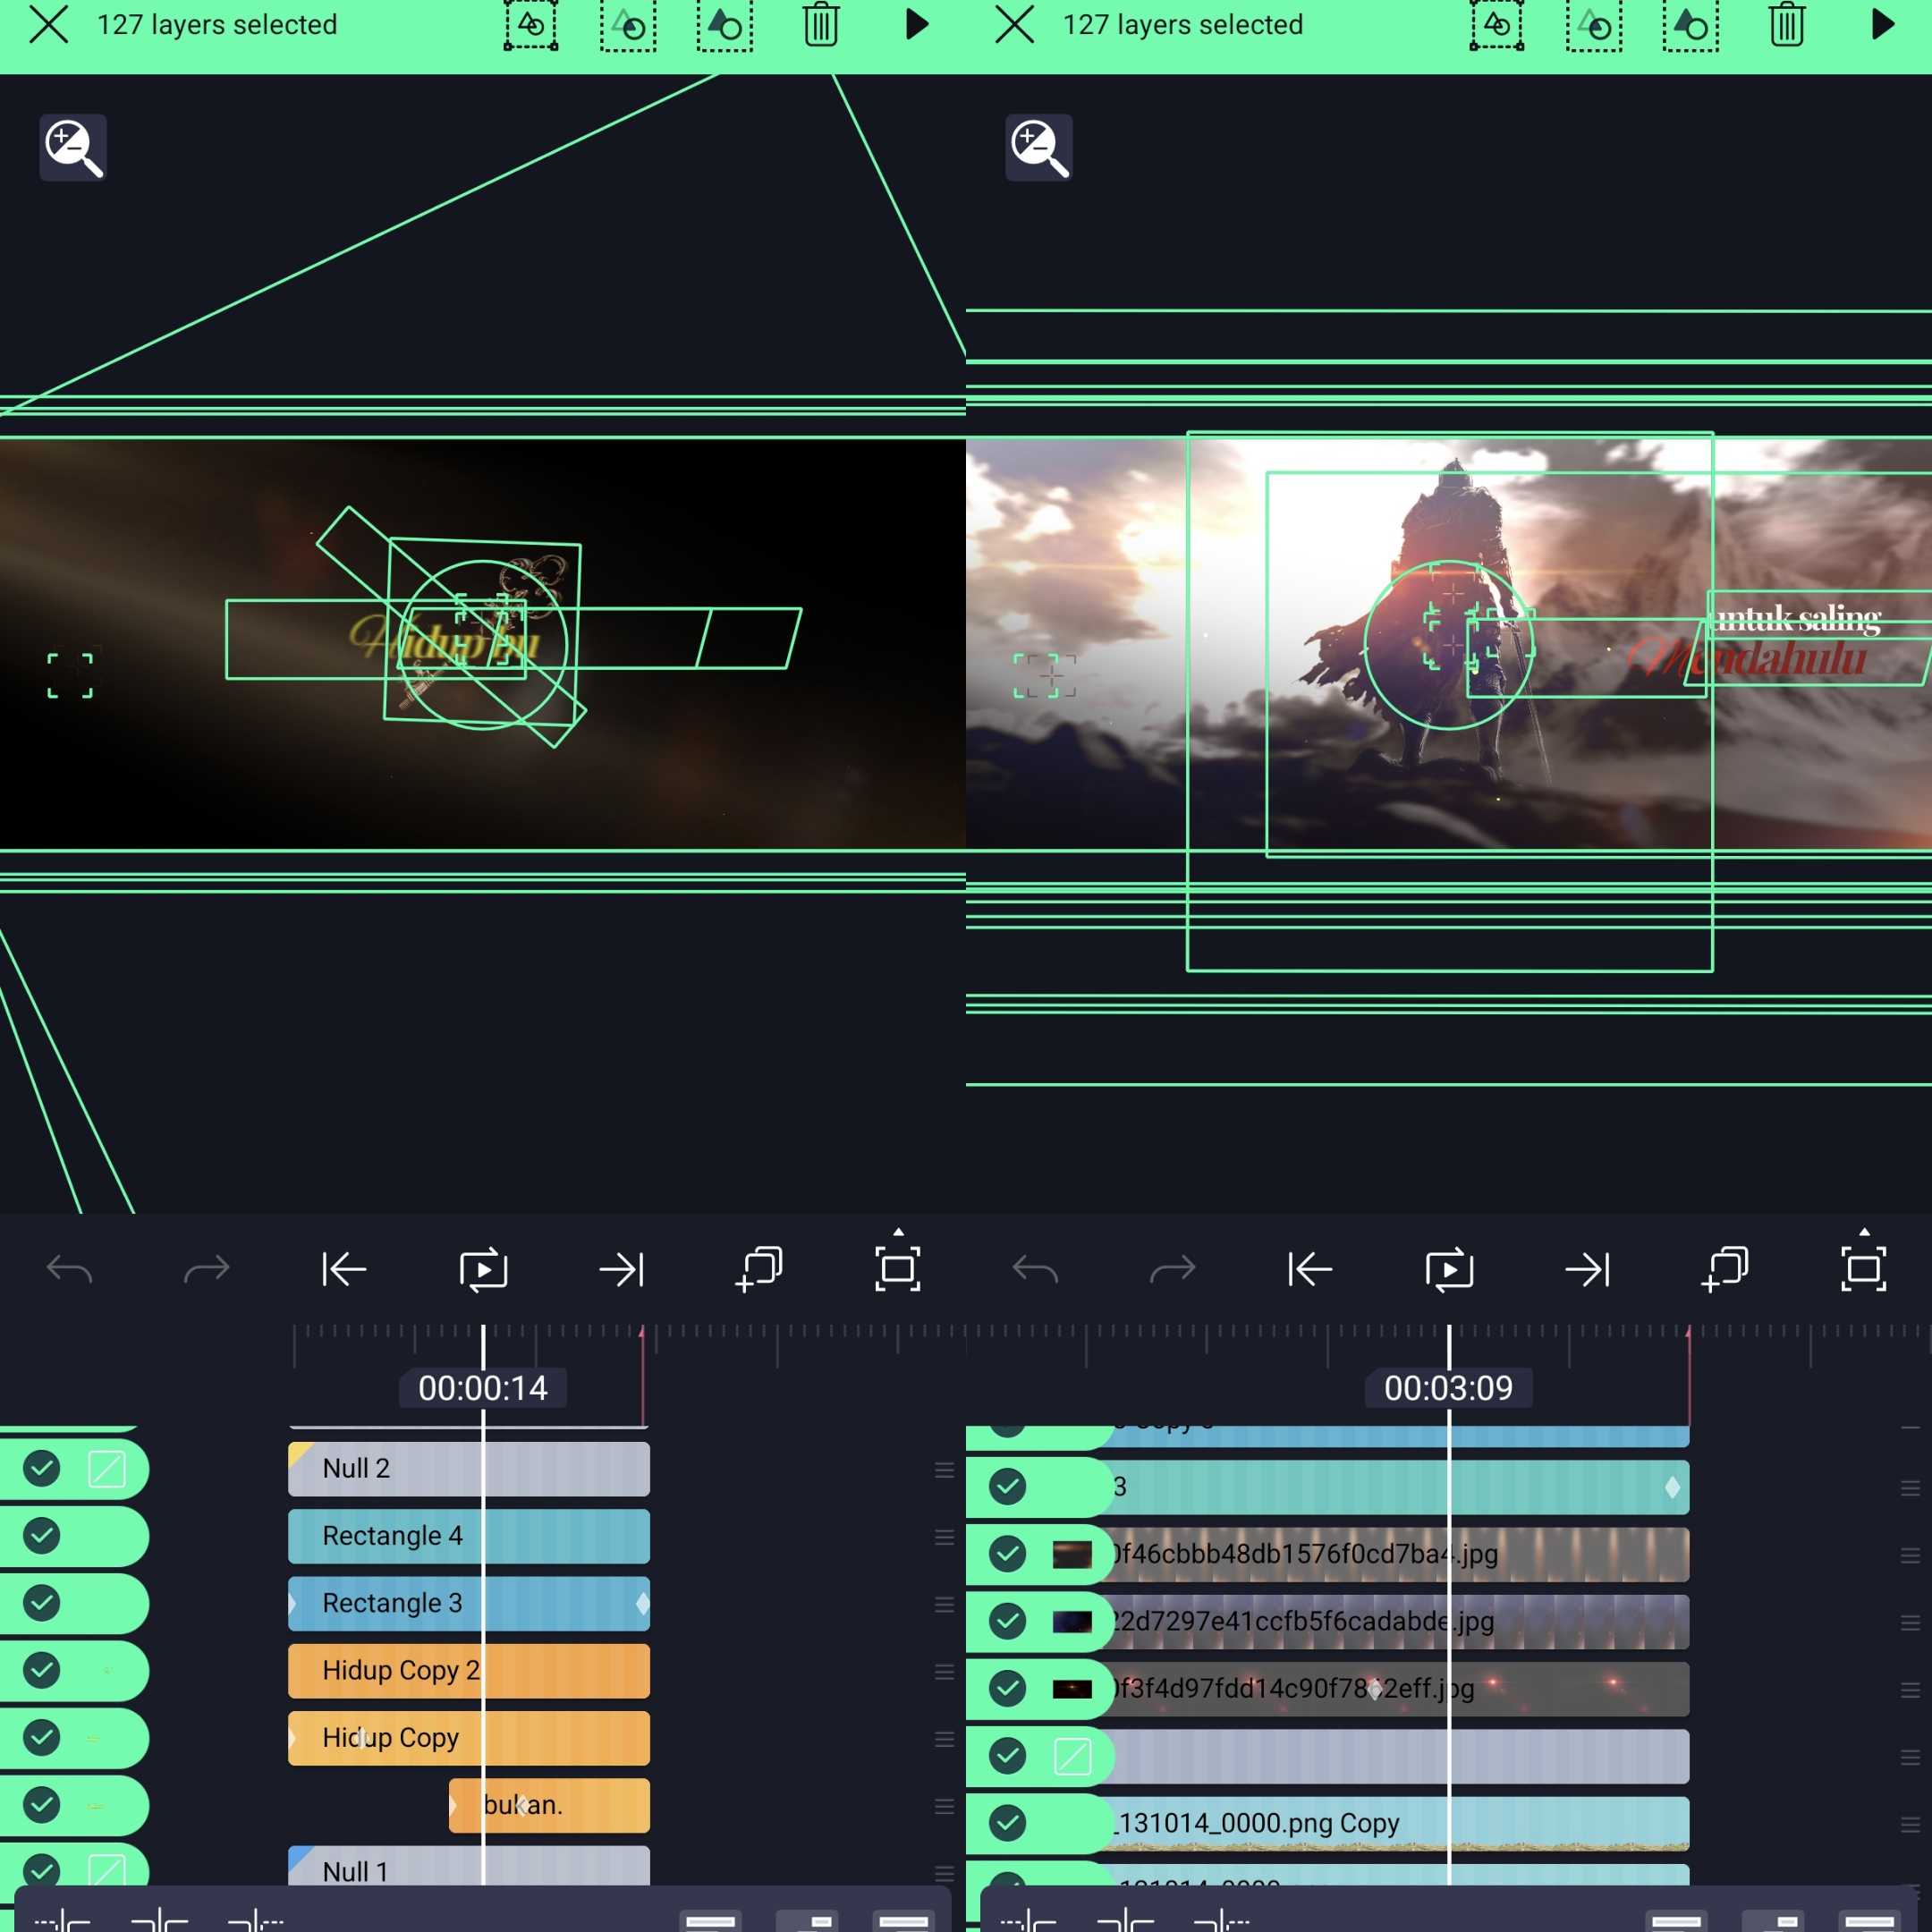
Task: Uncheck the 131014_0000.png Copy layer checkmark
Action: [x=1008, y=1823]
